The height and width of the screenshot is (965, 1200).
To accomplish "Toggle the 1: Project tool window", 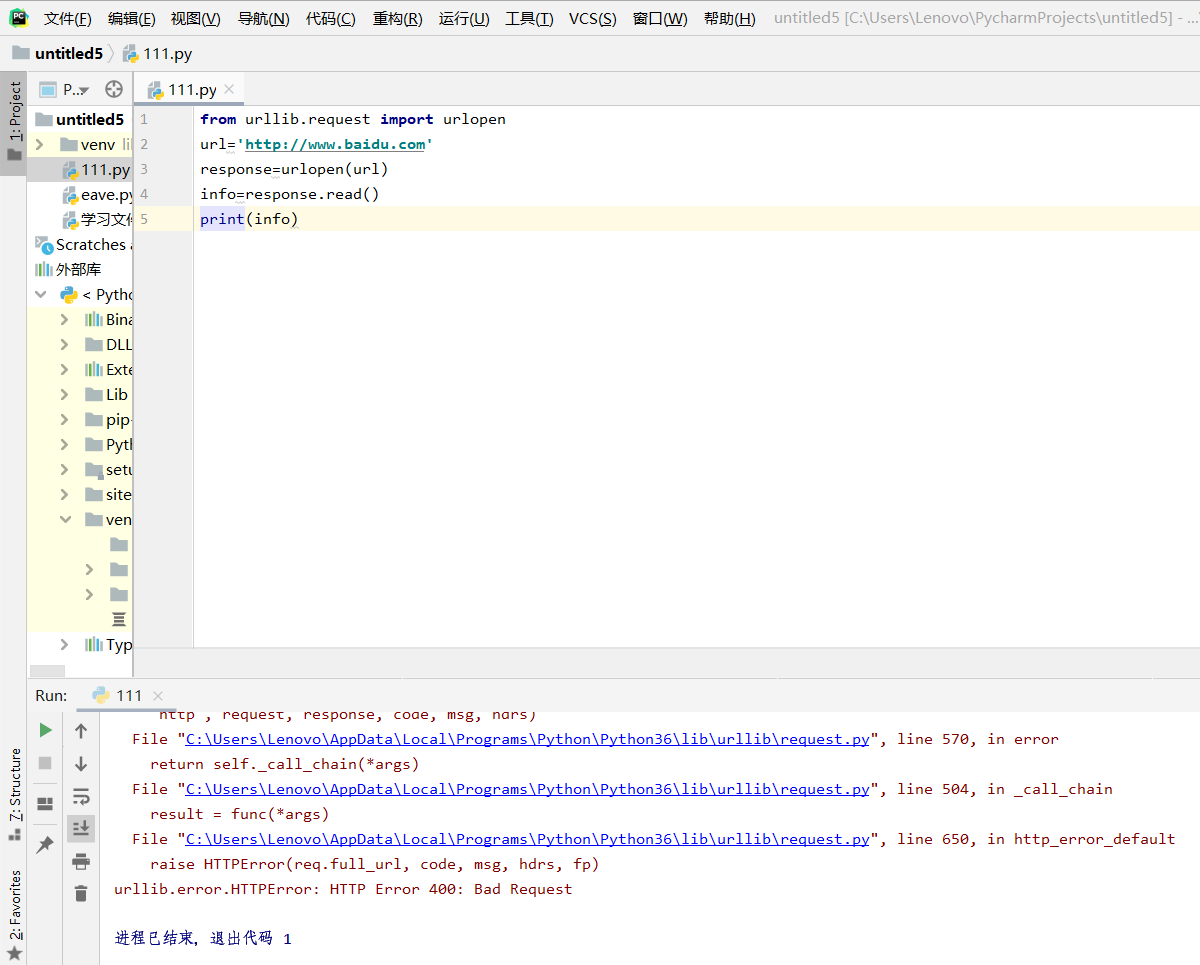I will (13, 124).
